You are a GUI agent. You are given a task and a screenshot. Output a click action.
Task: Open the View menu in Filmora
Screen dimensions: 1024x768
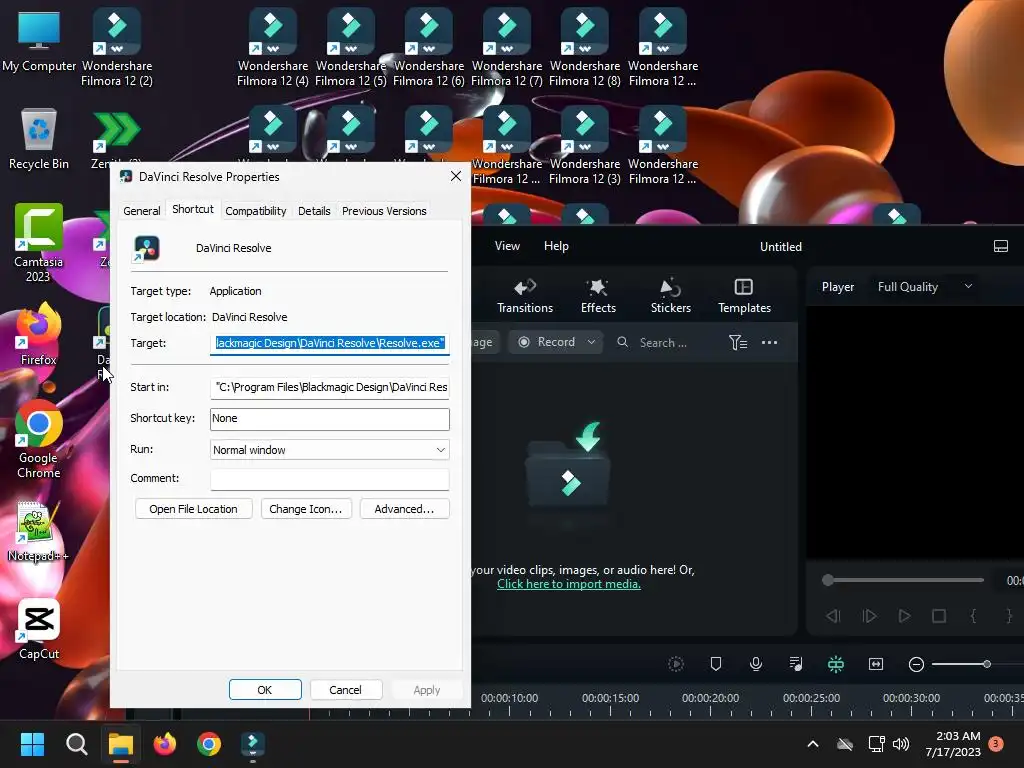tap(507, 246)
